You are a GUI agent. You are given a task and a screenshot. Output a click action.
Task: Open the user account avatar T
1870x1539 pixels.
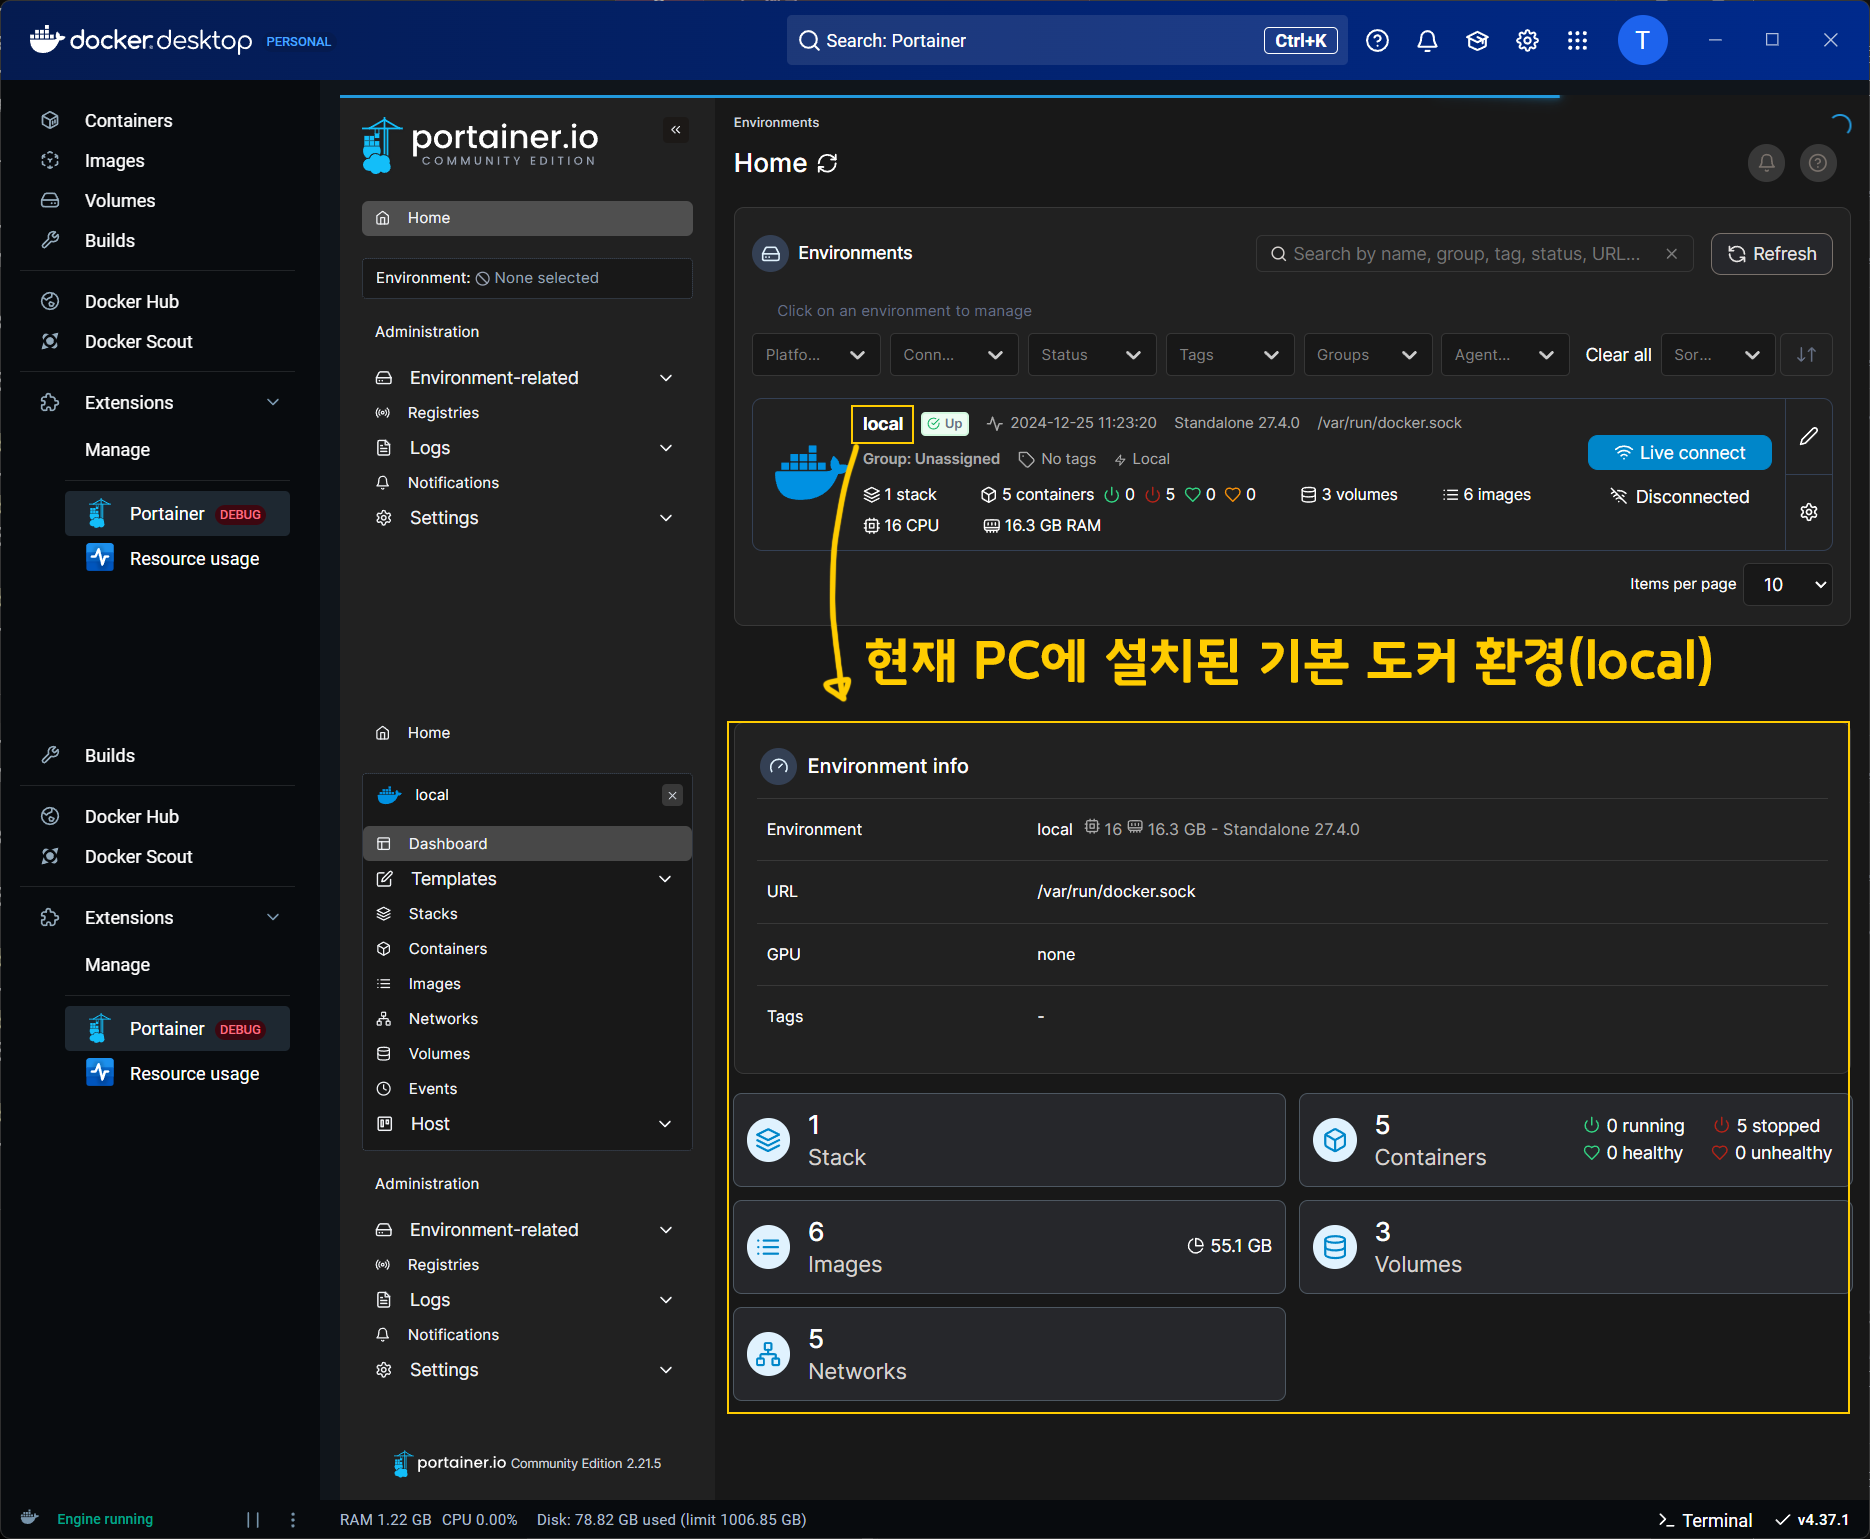coord(1642,41)
